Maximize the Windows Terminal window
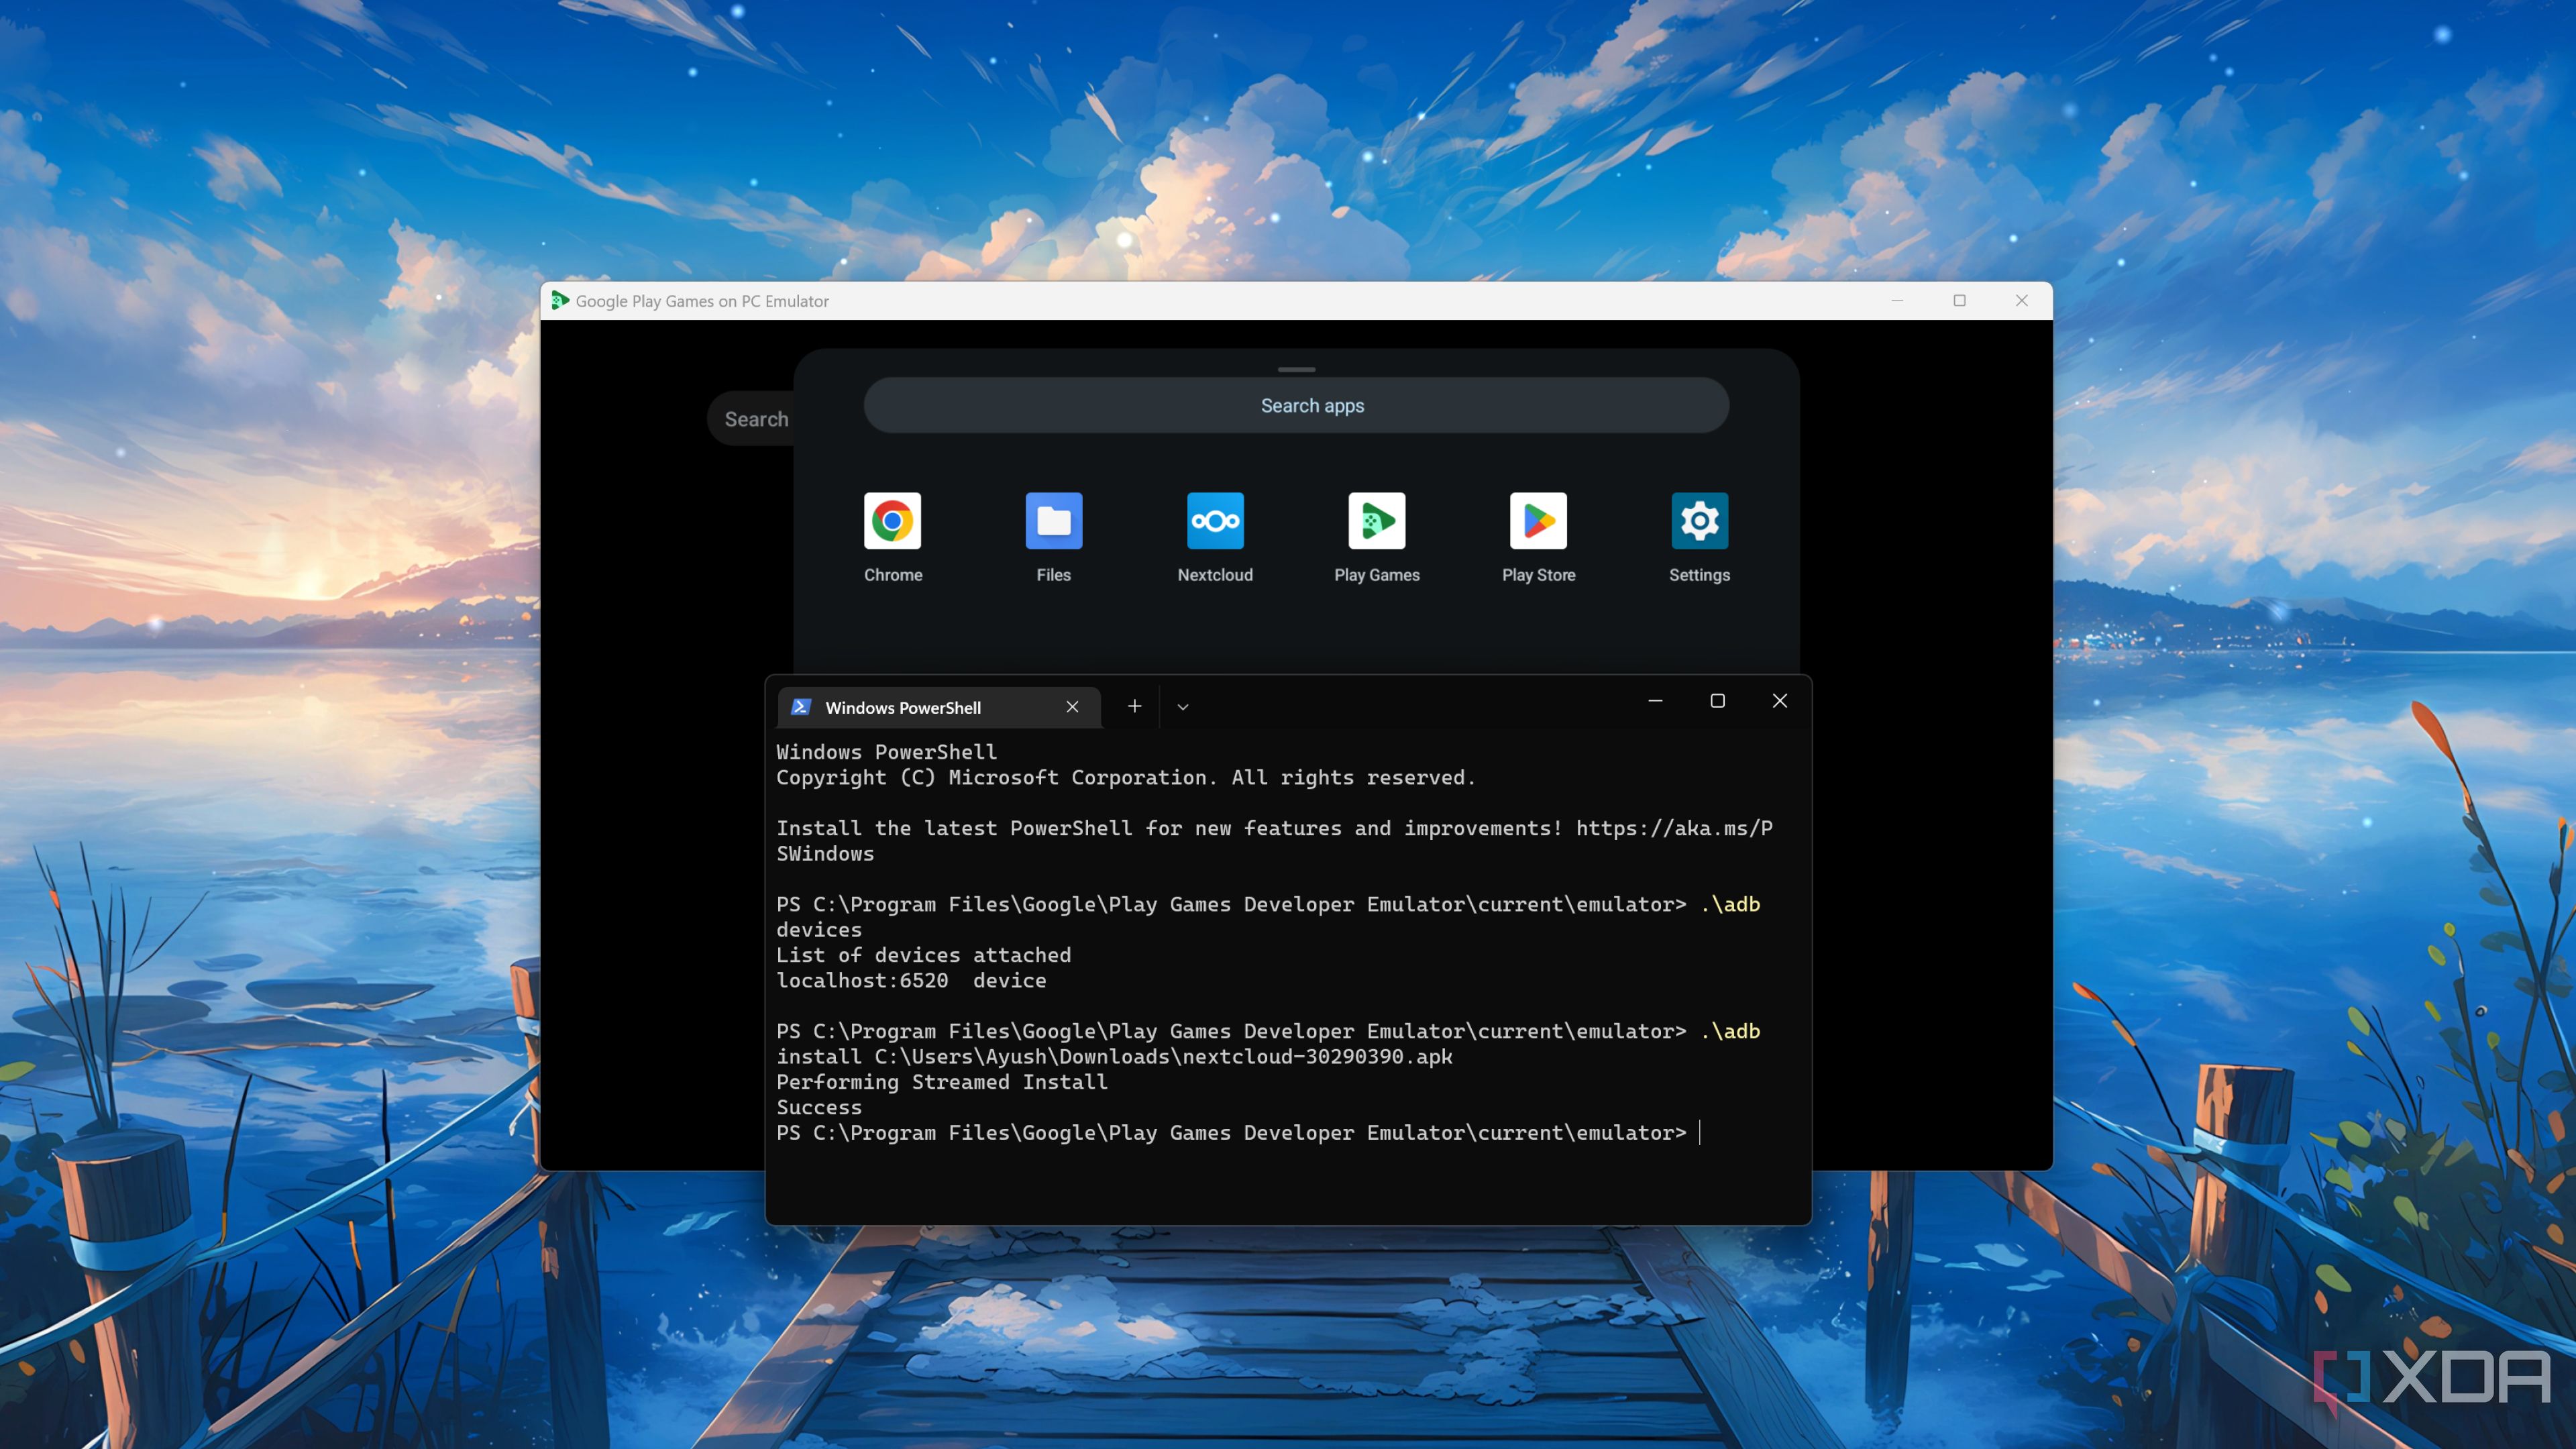 coord(1718,701)
